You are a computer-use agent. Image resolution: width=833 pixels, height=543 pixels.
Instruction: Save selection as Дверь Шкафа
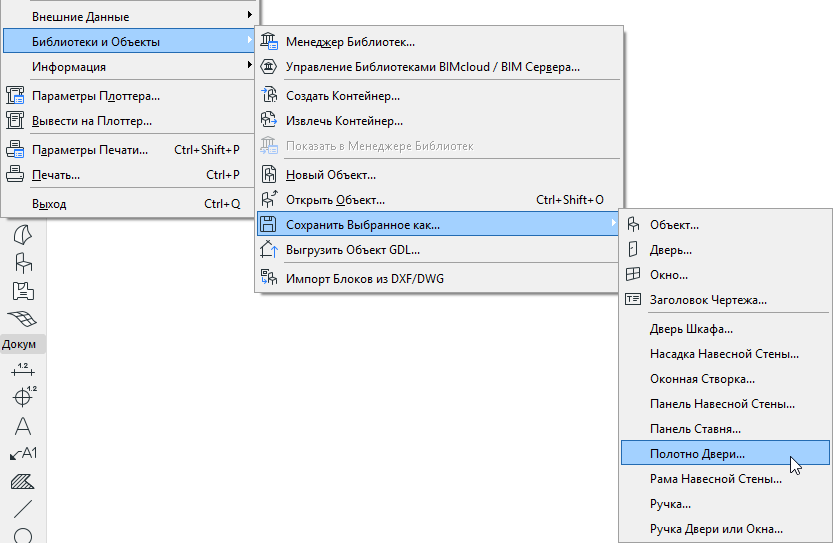pyautogui.click(x=725, y=329)
